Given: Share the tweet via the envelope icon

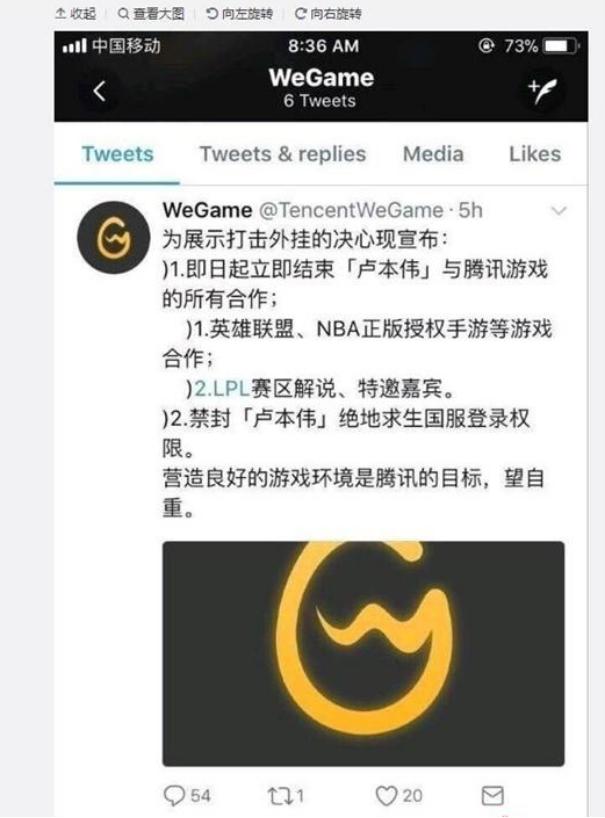Looking at the screenshot, I should pyautogui.click(x=492, y=796).
